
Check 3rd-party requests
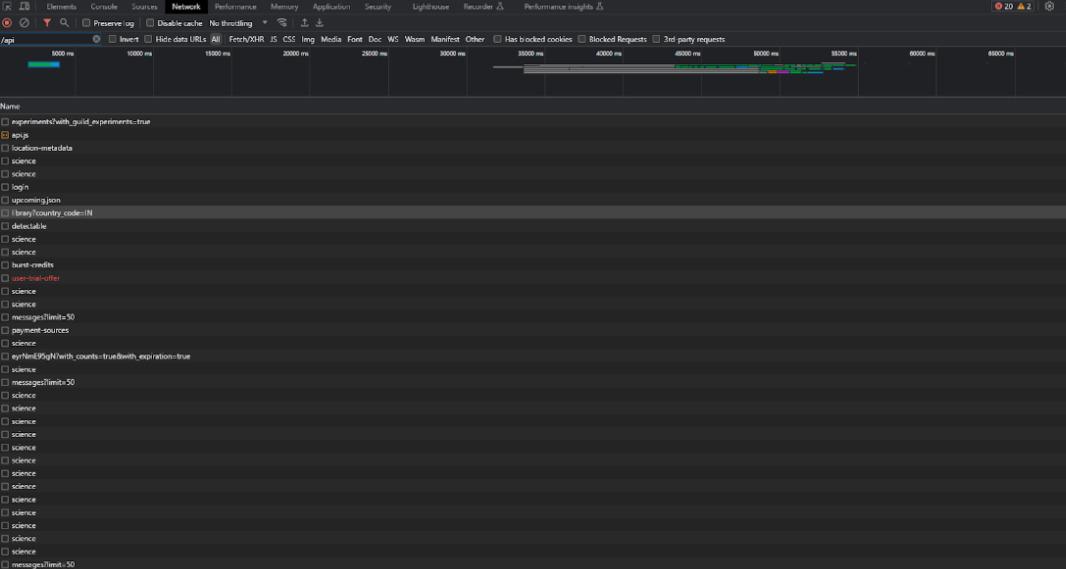tap(656, 39)
